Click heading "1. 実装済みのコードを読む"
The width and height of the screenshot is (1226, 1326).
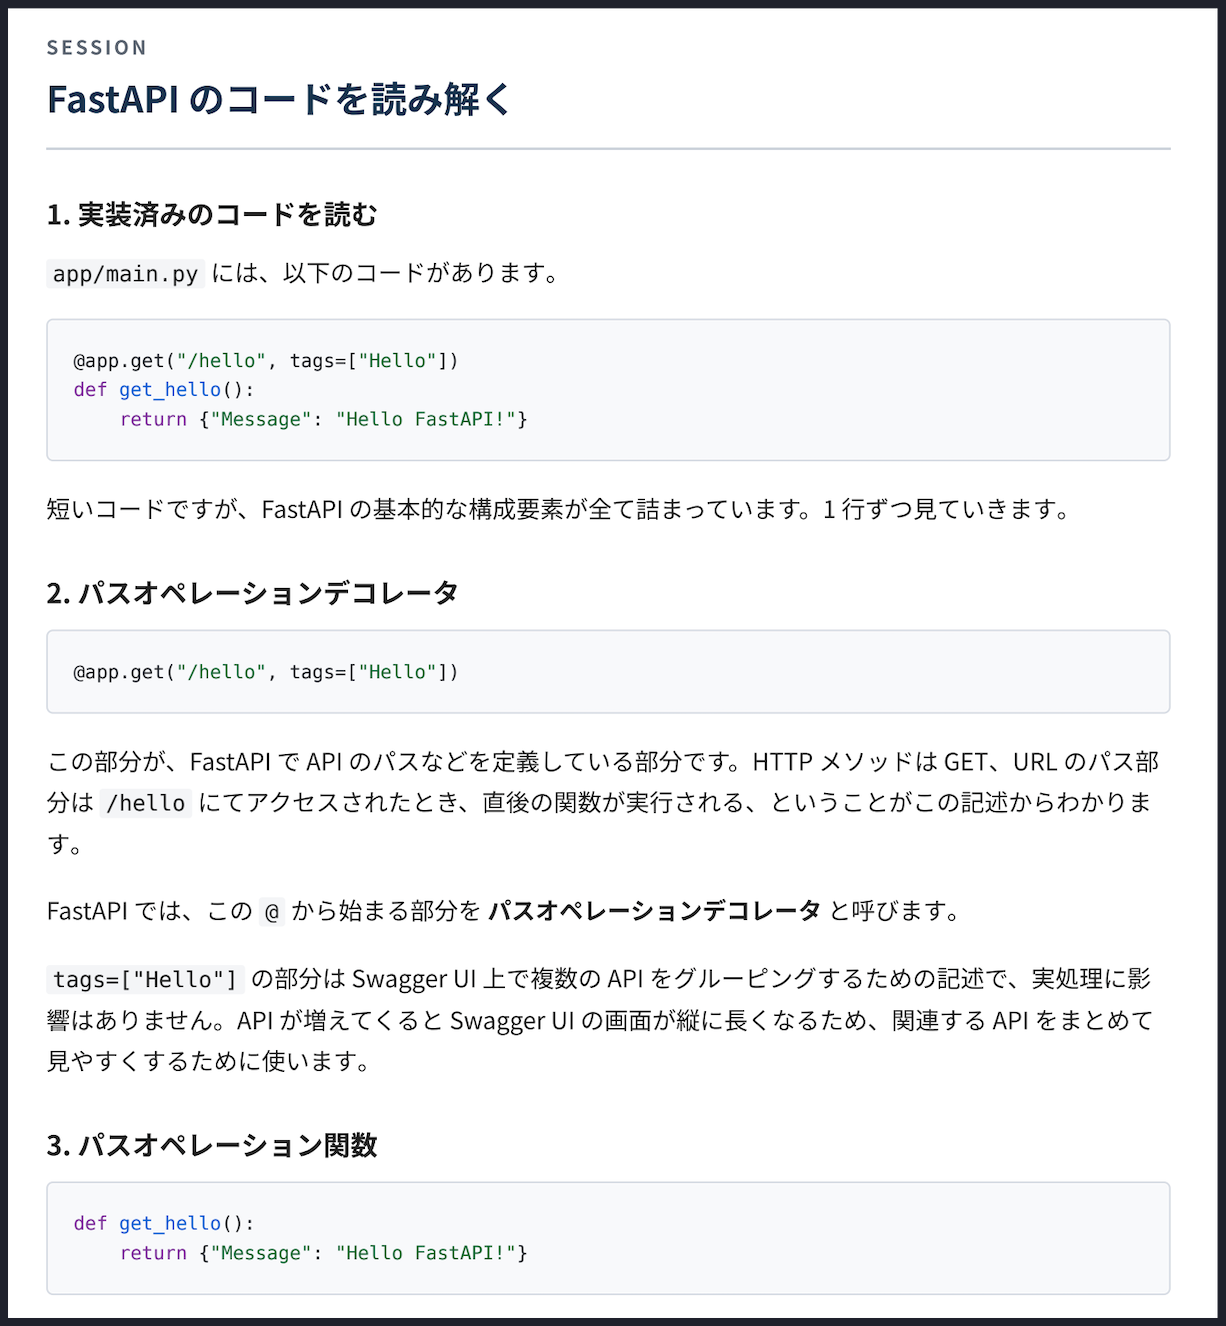(212, 215)
